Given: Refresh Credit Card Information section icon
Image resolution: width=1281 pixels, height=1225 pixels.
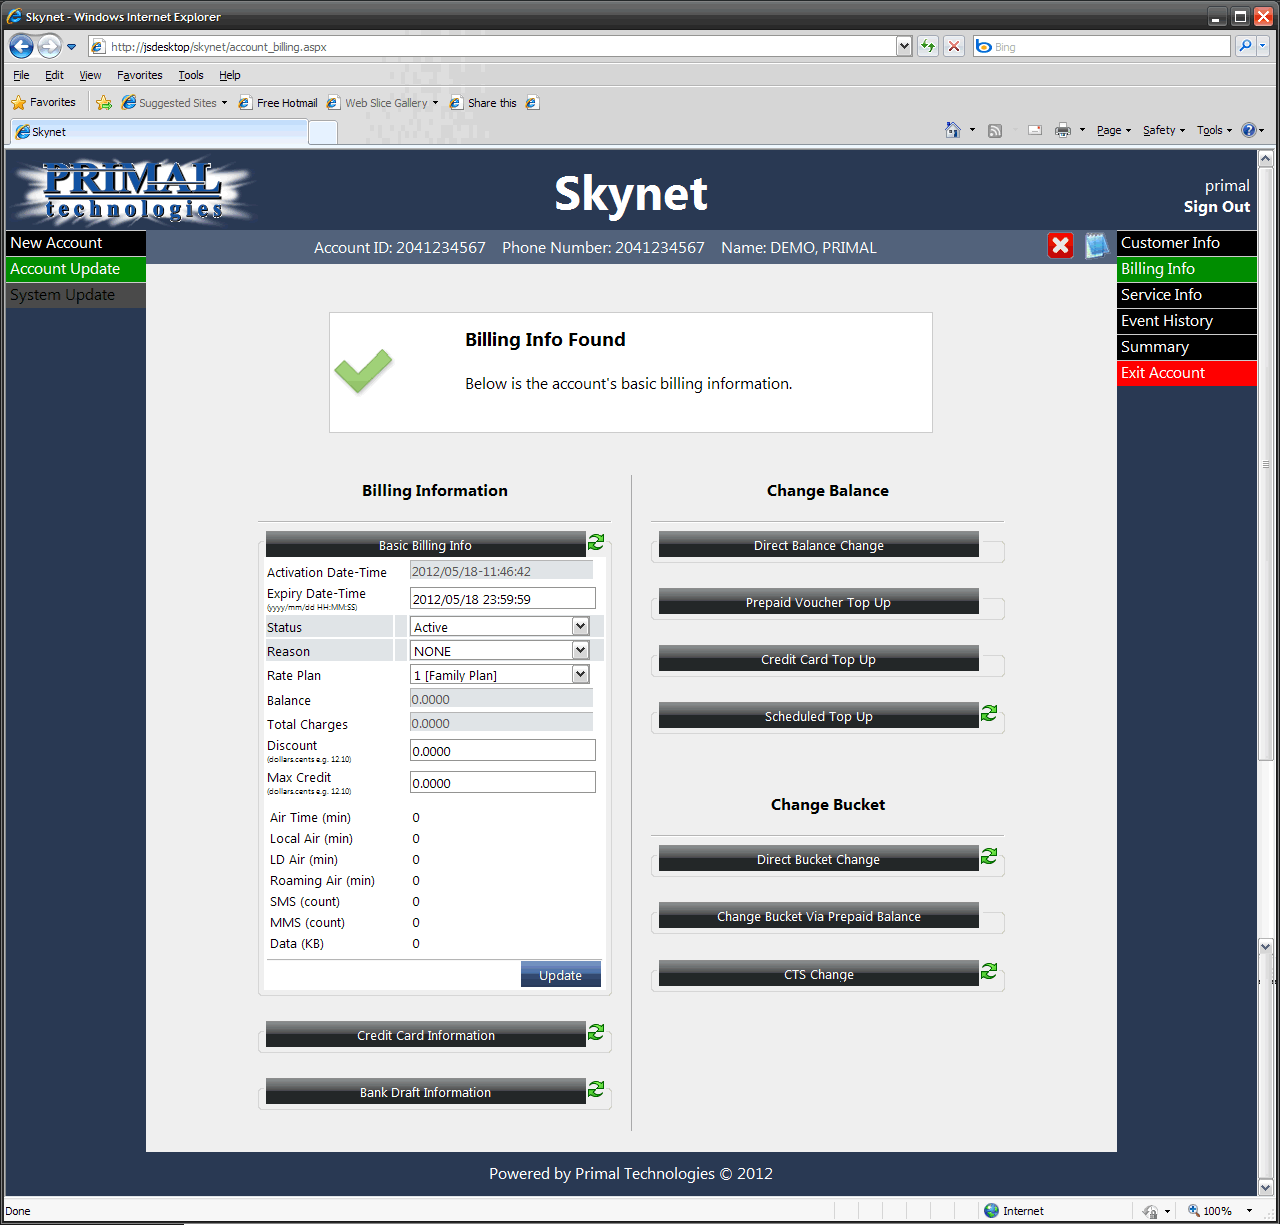Looking at the screenshot, I should click(x=596, y=1032).
